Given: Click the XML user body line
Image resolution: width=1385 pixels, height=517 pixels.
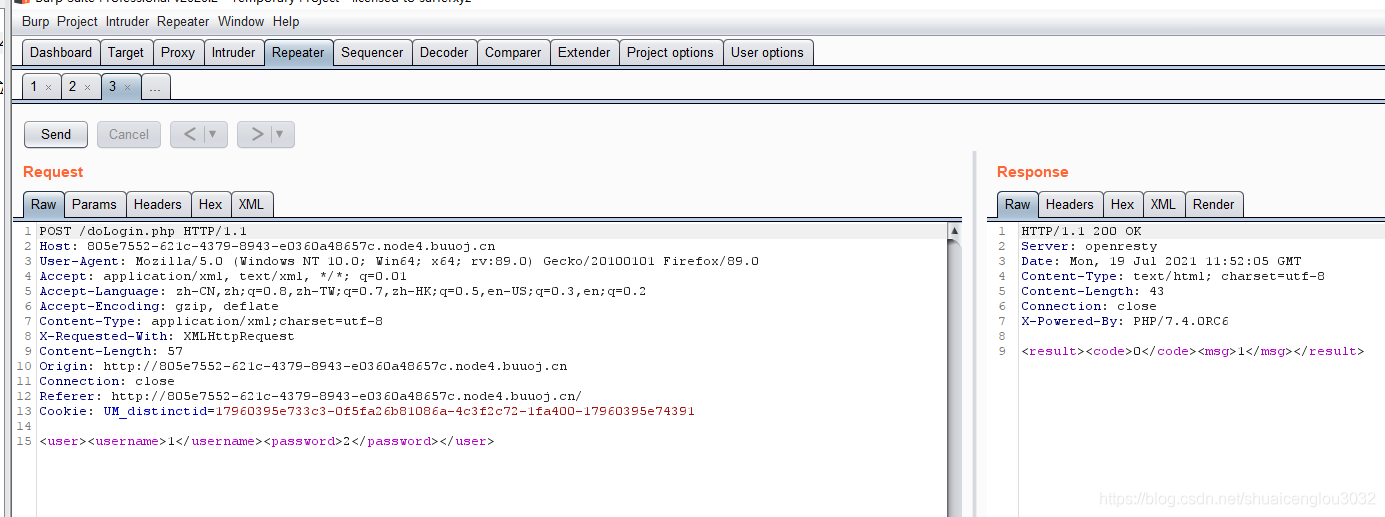Looking at the screenshot, I should (267, 441).
